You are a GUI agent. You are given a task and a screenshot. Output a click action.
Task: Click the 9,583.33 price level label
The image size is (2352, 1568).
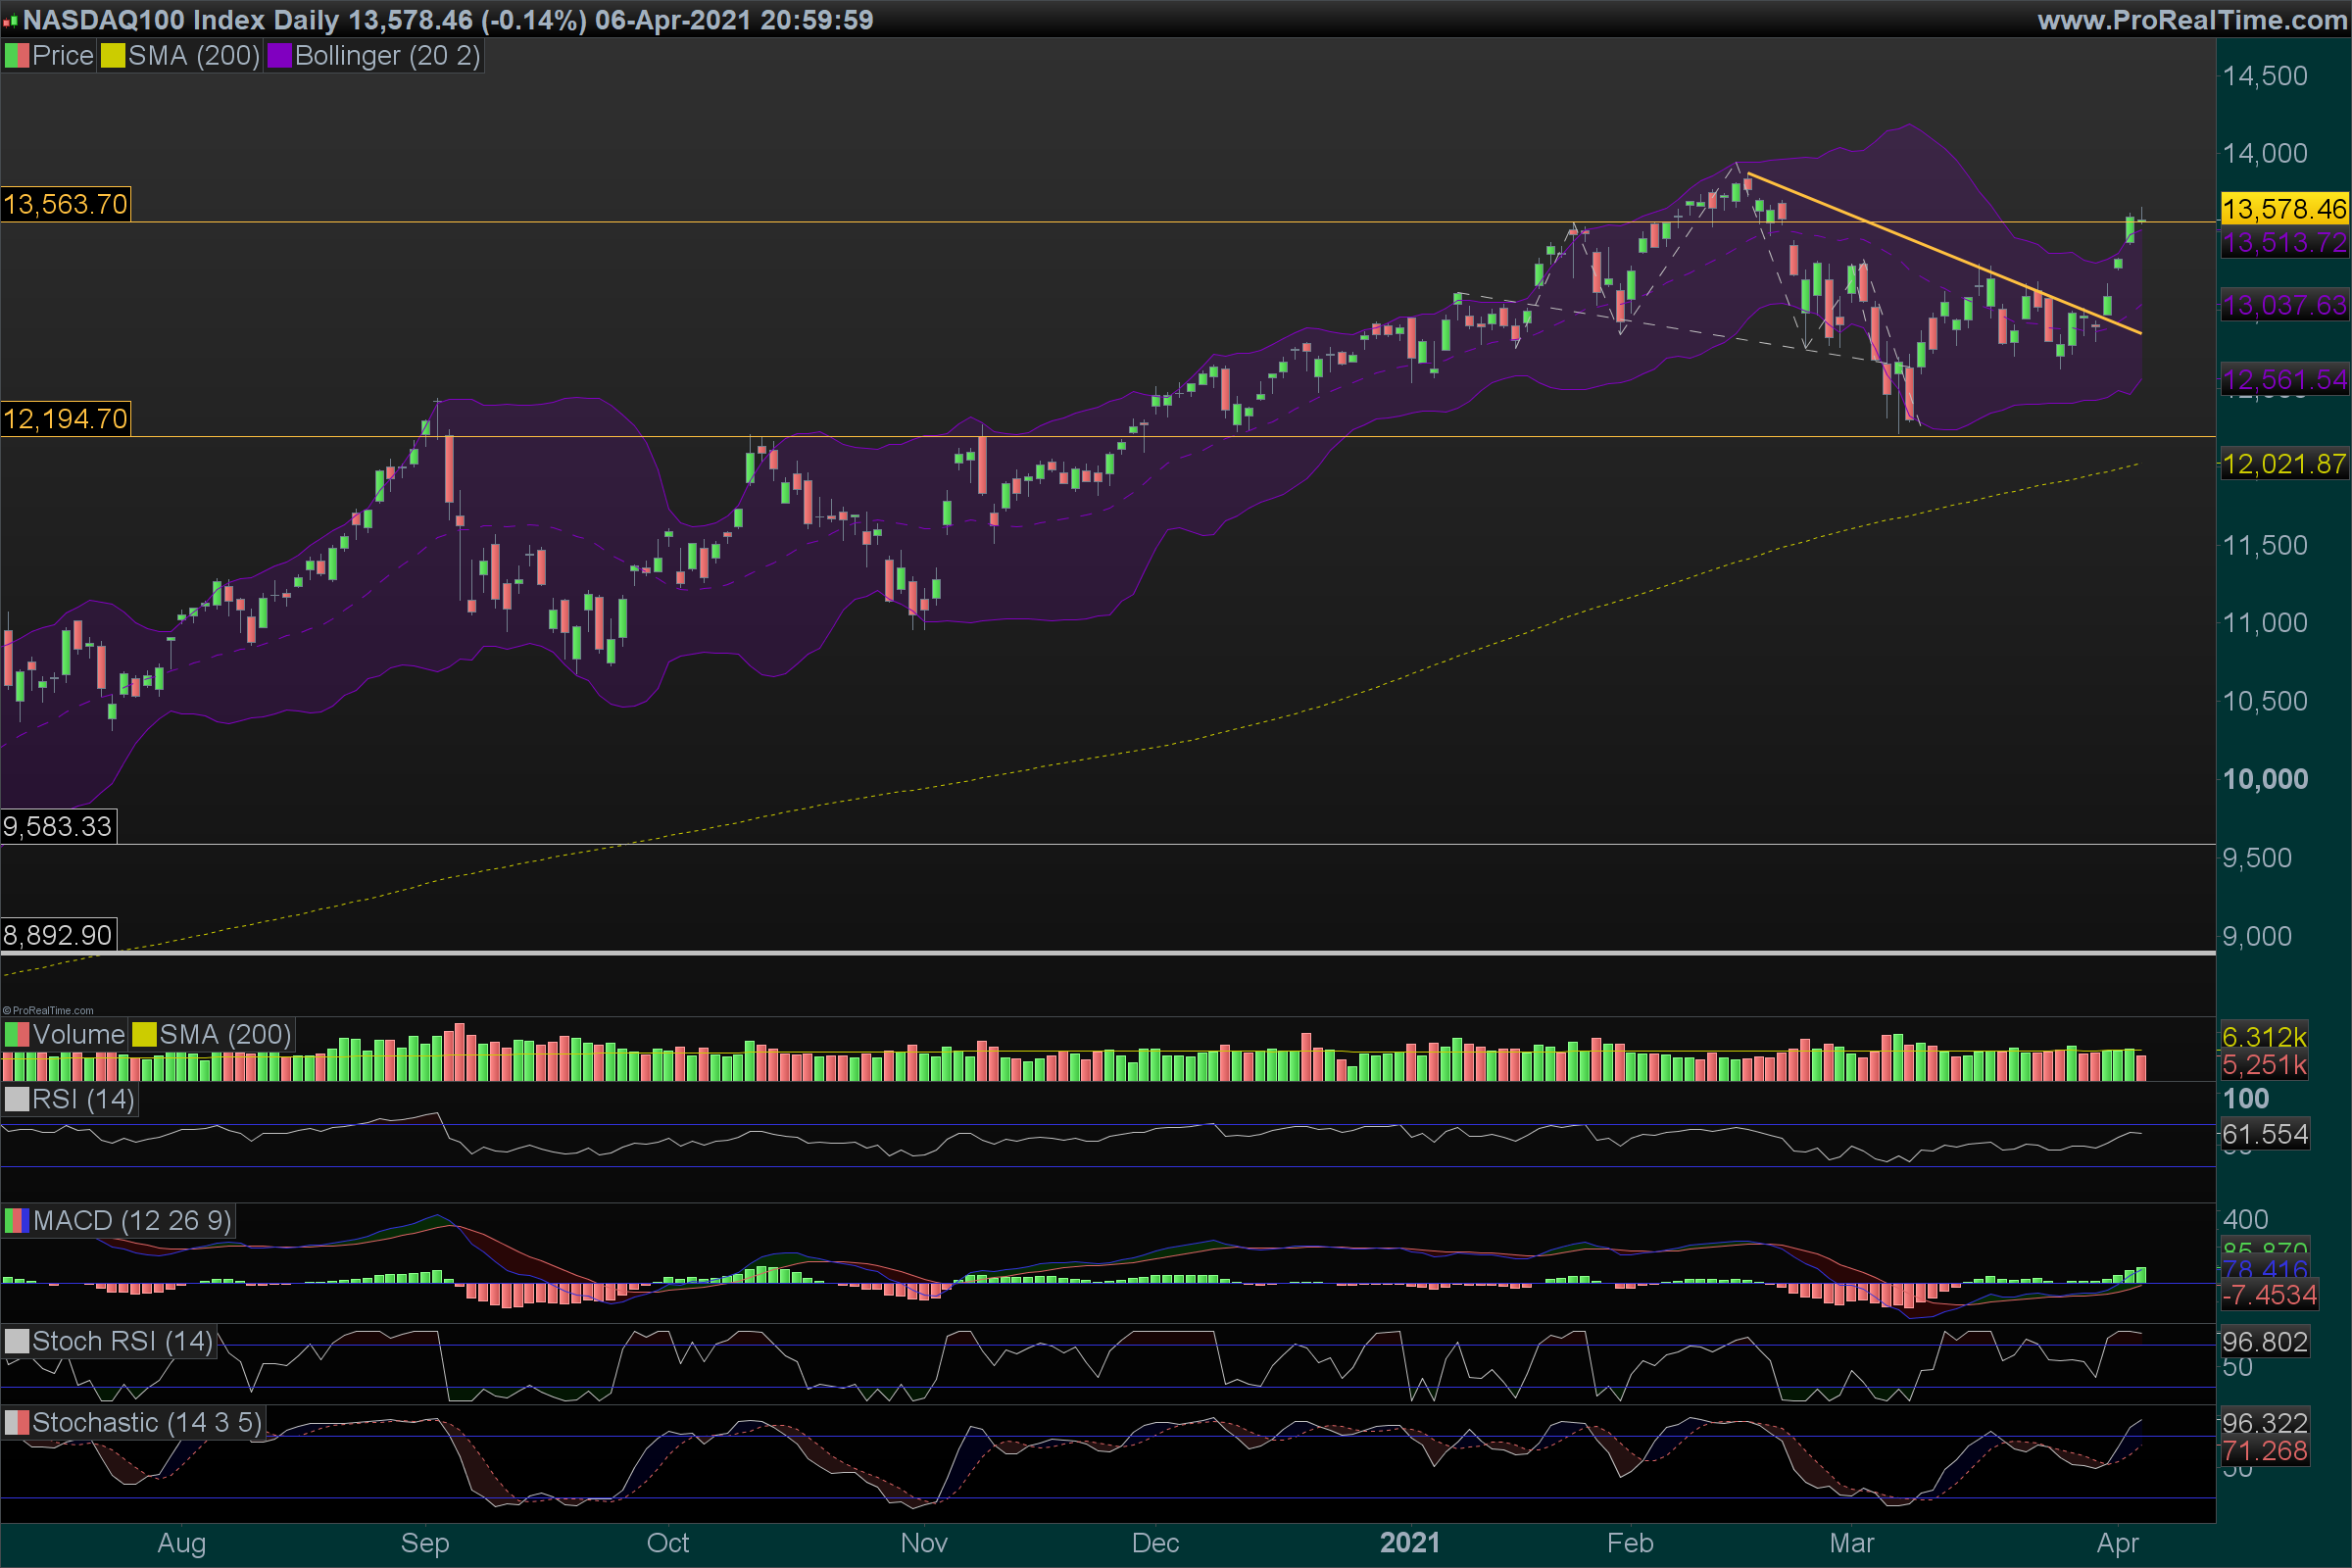pyautogui.click(x=58, y=827)
